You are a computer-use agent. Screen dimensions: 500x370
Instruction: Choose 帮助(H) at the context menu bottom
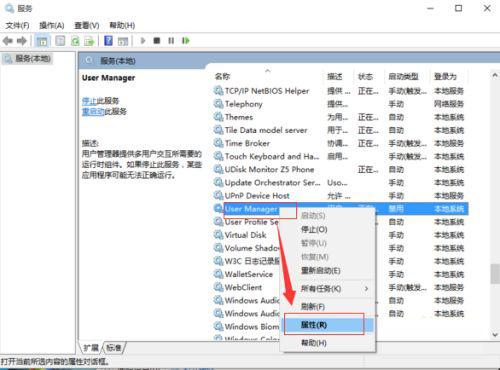tap(328, 343)
